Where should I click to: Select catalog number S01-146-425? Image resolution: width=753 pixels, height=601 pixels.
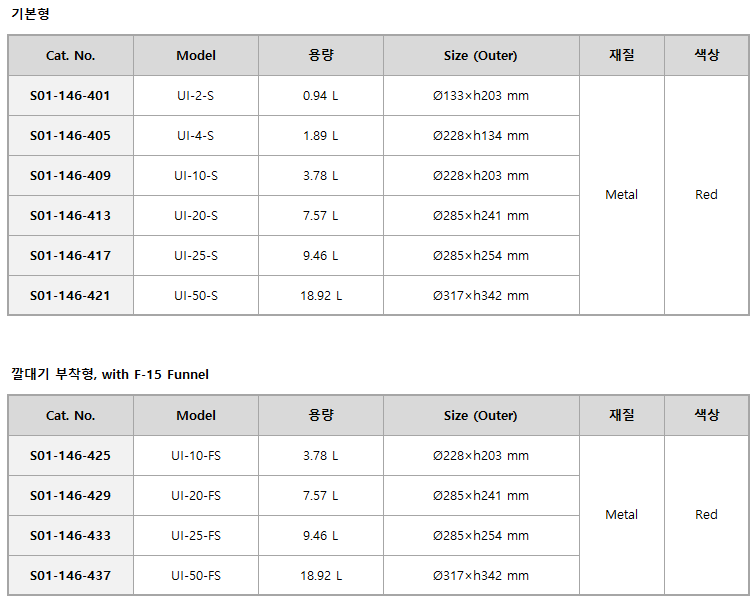coord(71,455)
